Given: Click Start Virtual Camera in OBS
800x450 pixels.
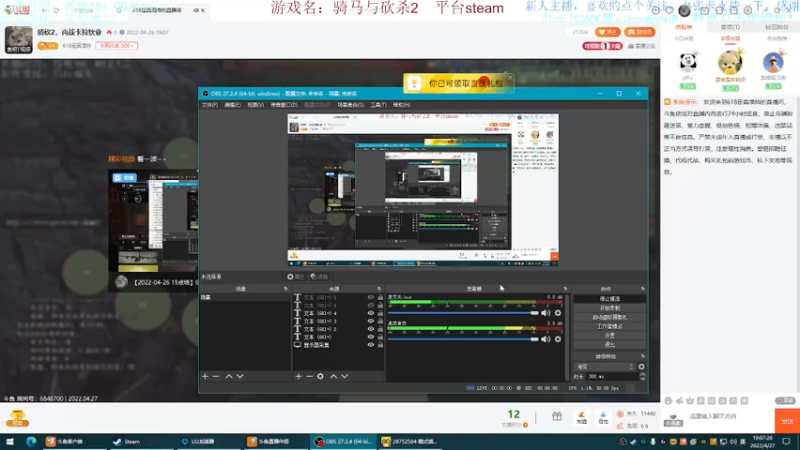Looking at the screenshot, I should coord(610,317).
